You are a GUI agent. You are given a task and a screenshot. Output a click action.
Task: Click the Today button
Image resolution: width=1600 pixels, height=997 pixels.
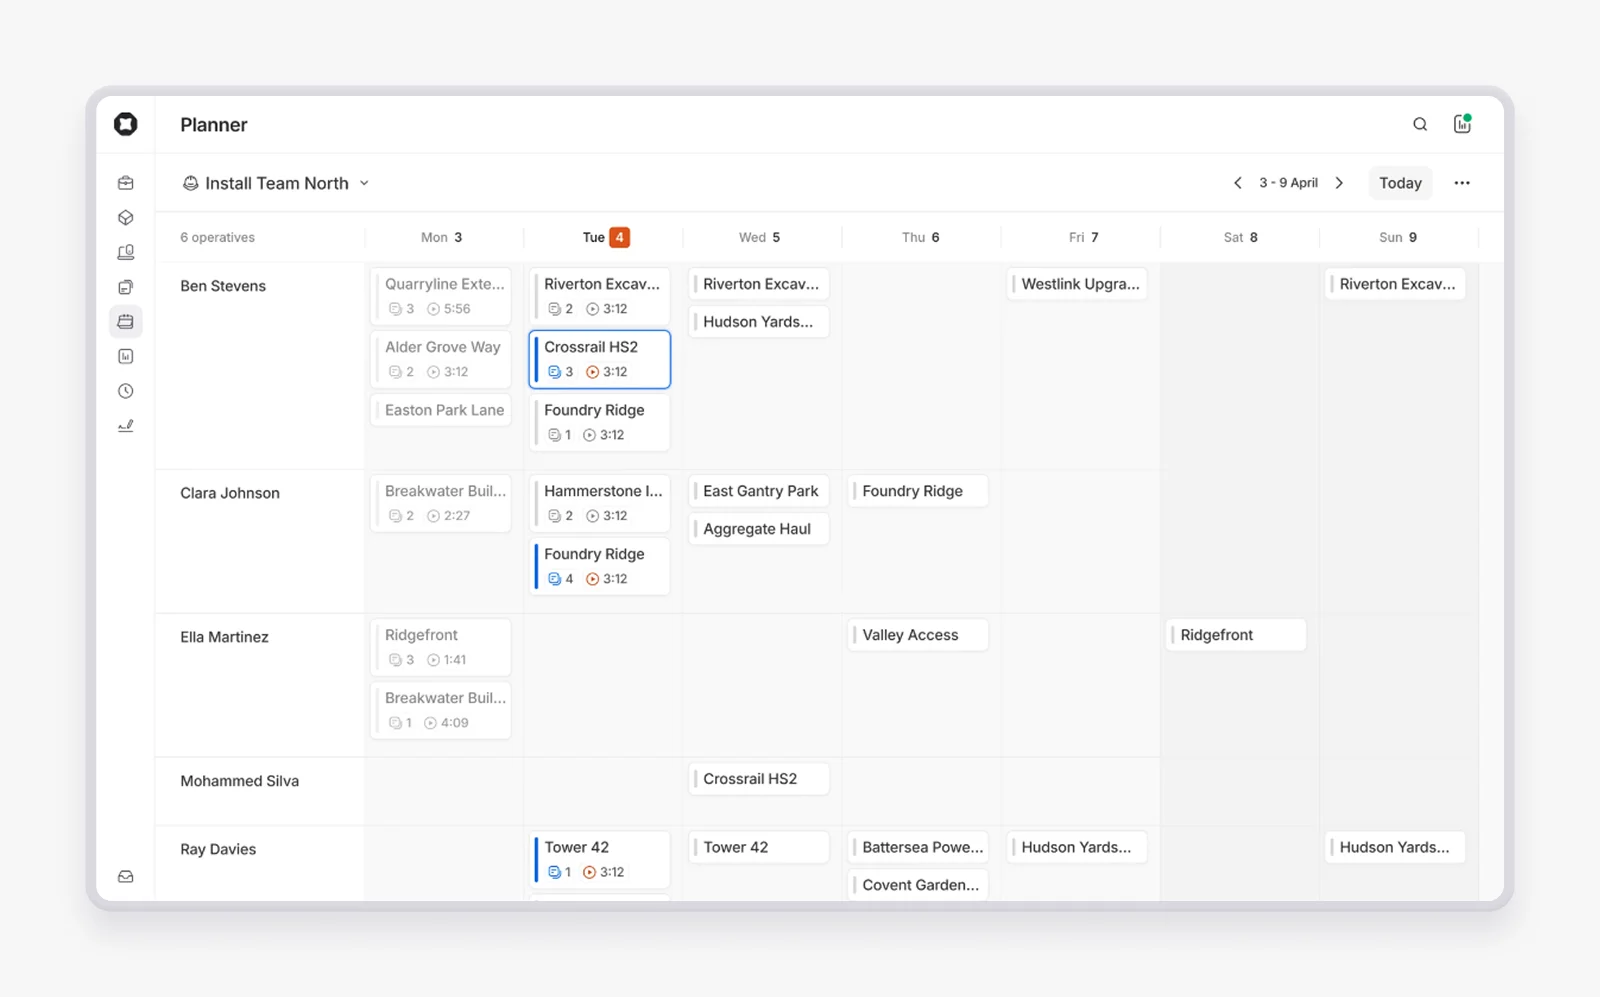tap(1400, 183)
